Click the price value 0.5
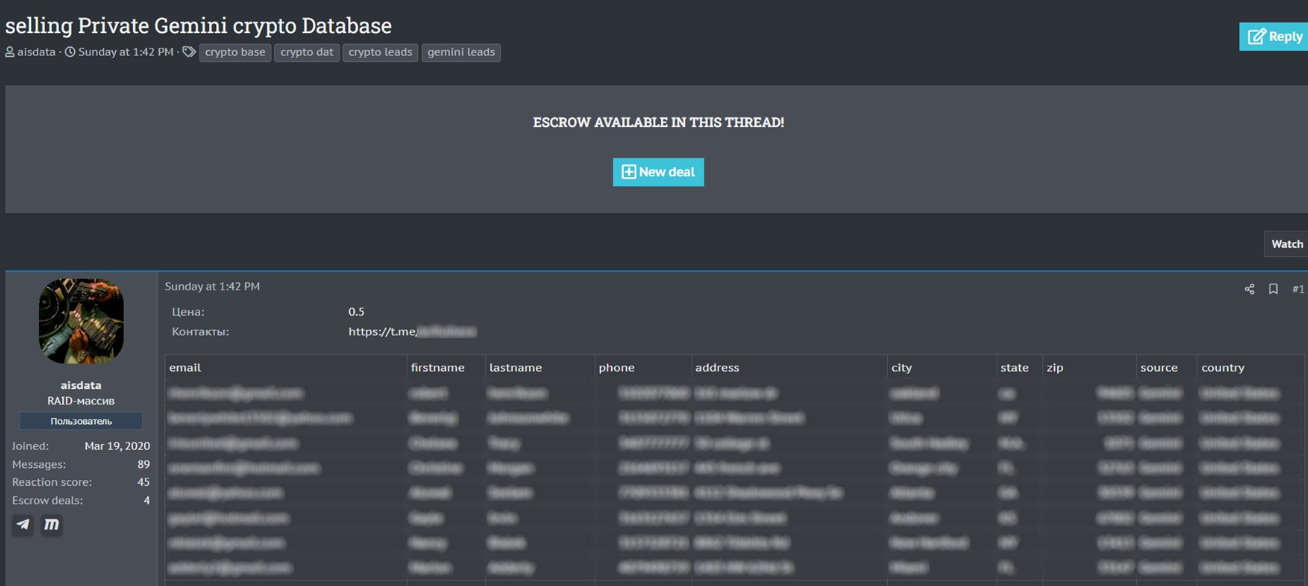 point(356,312)
